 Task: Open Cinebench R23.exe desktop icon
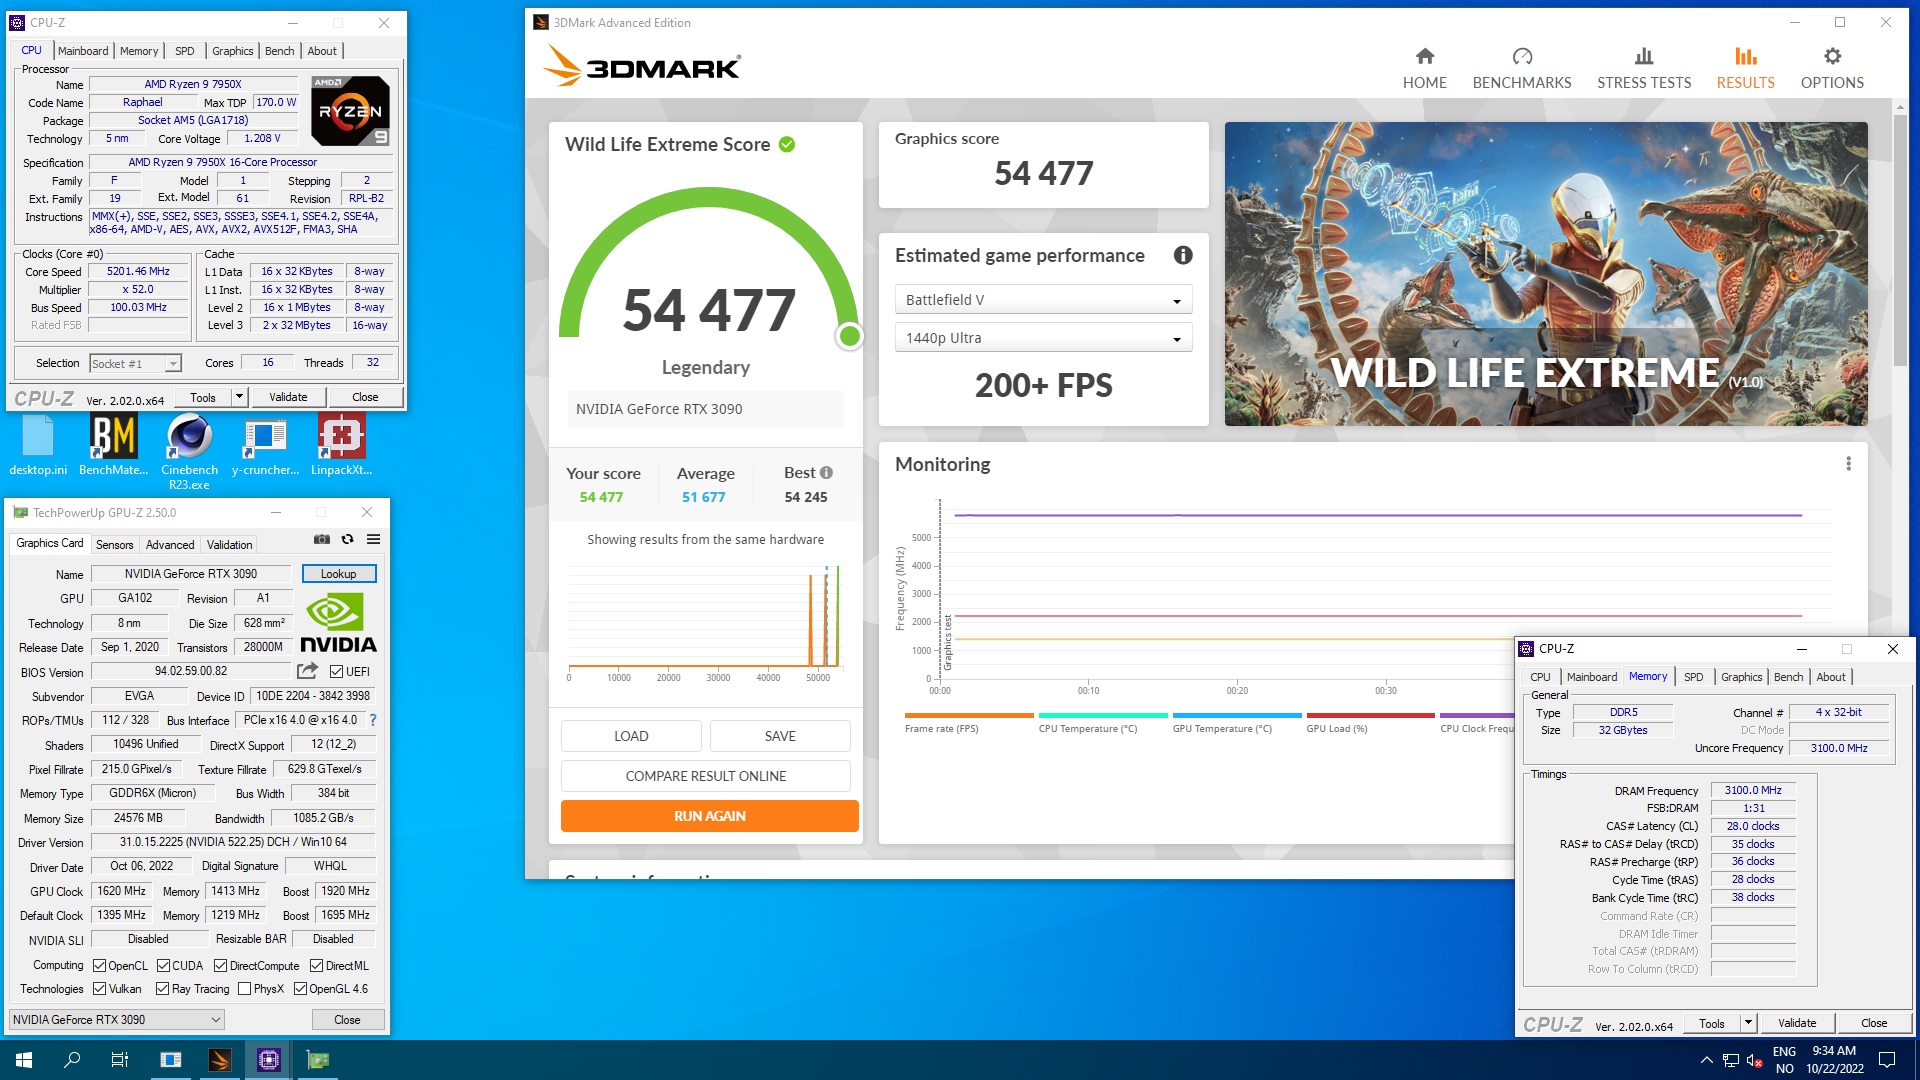[189, 453]
